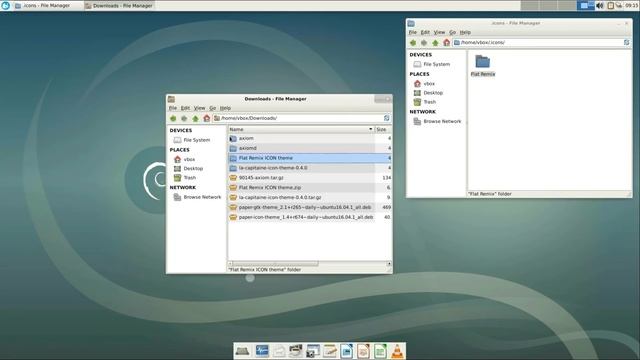
Task: Switch to Downloads File Manager taskbar button
Action: (119, 6)
